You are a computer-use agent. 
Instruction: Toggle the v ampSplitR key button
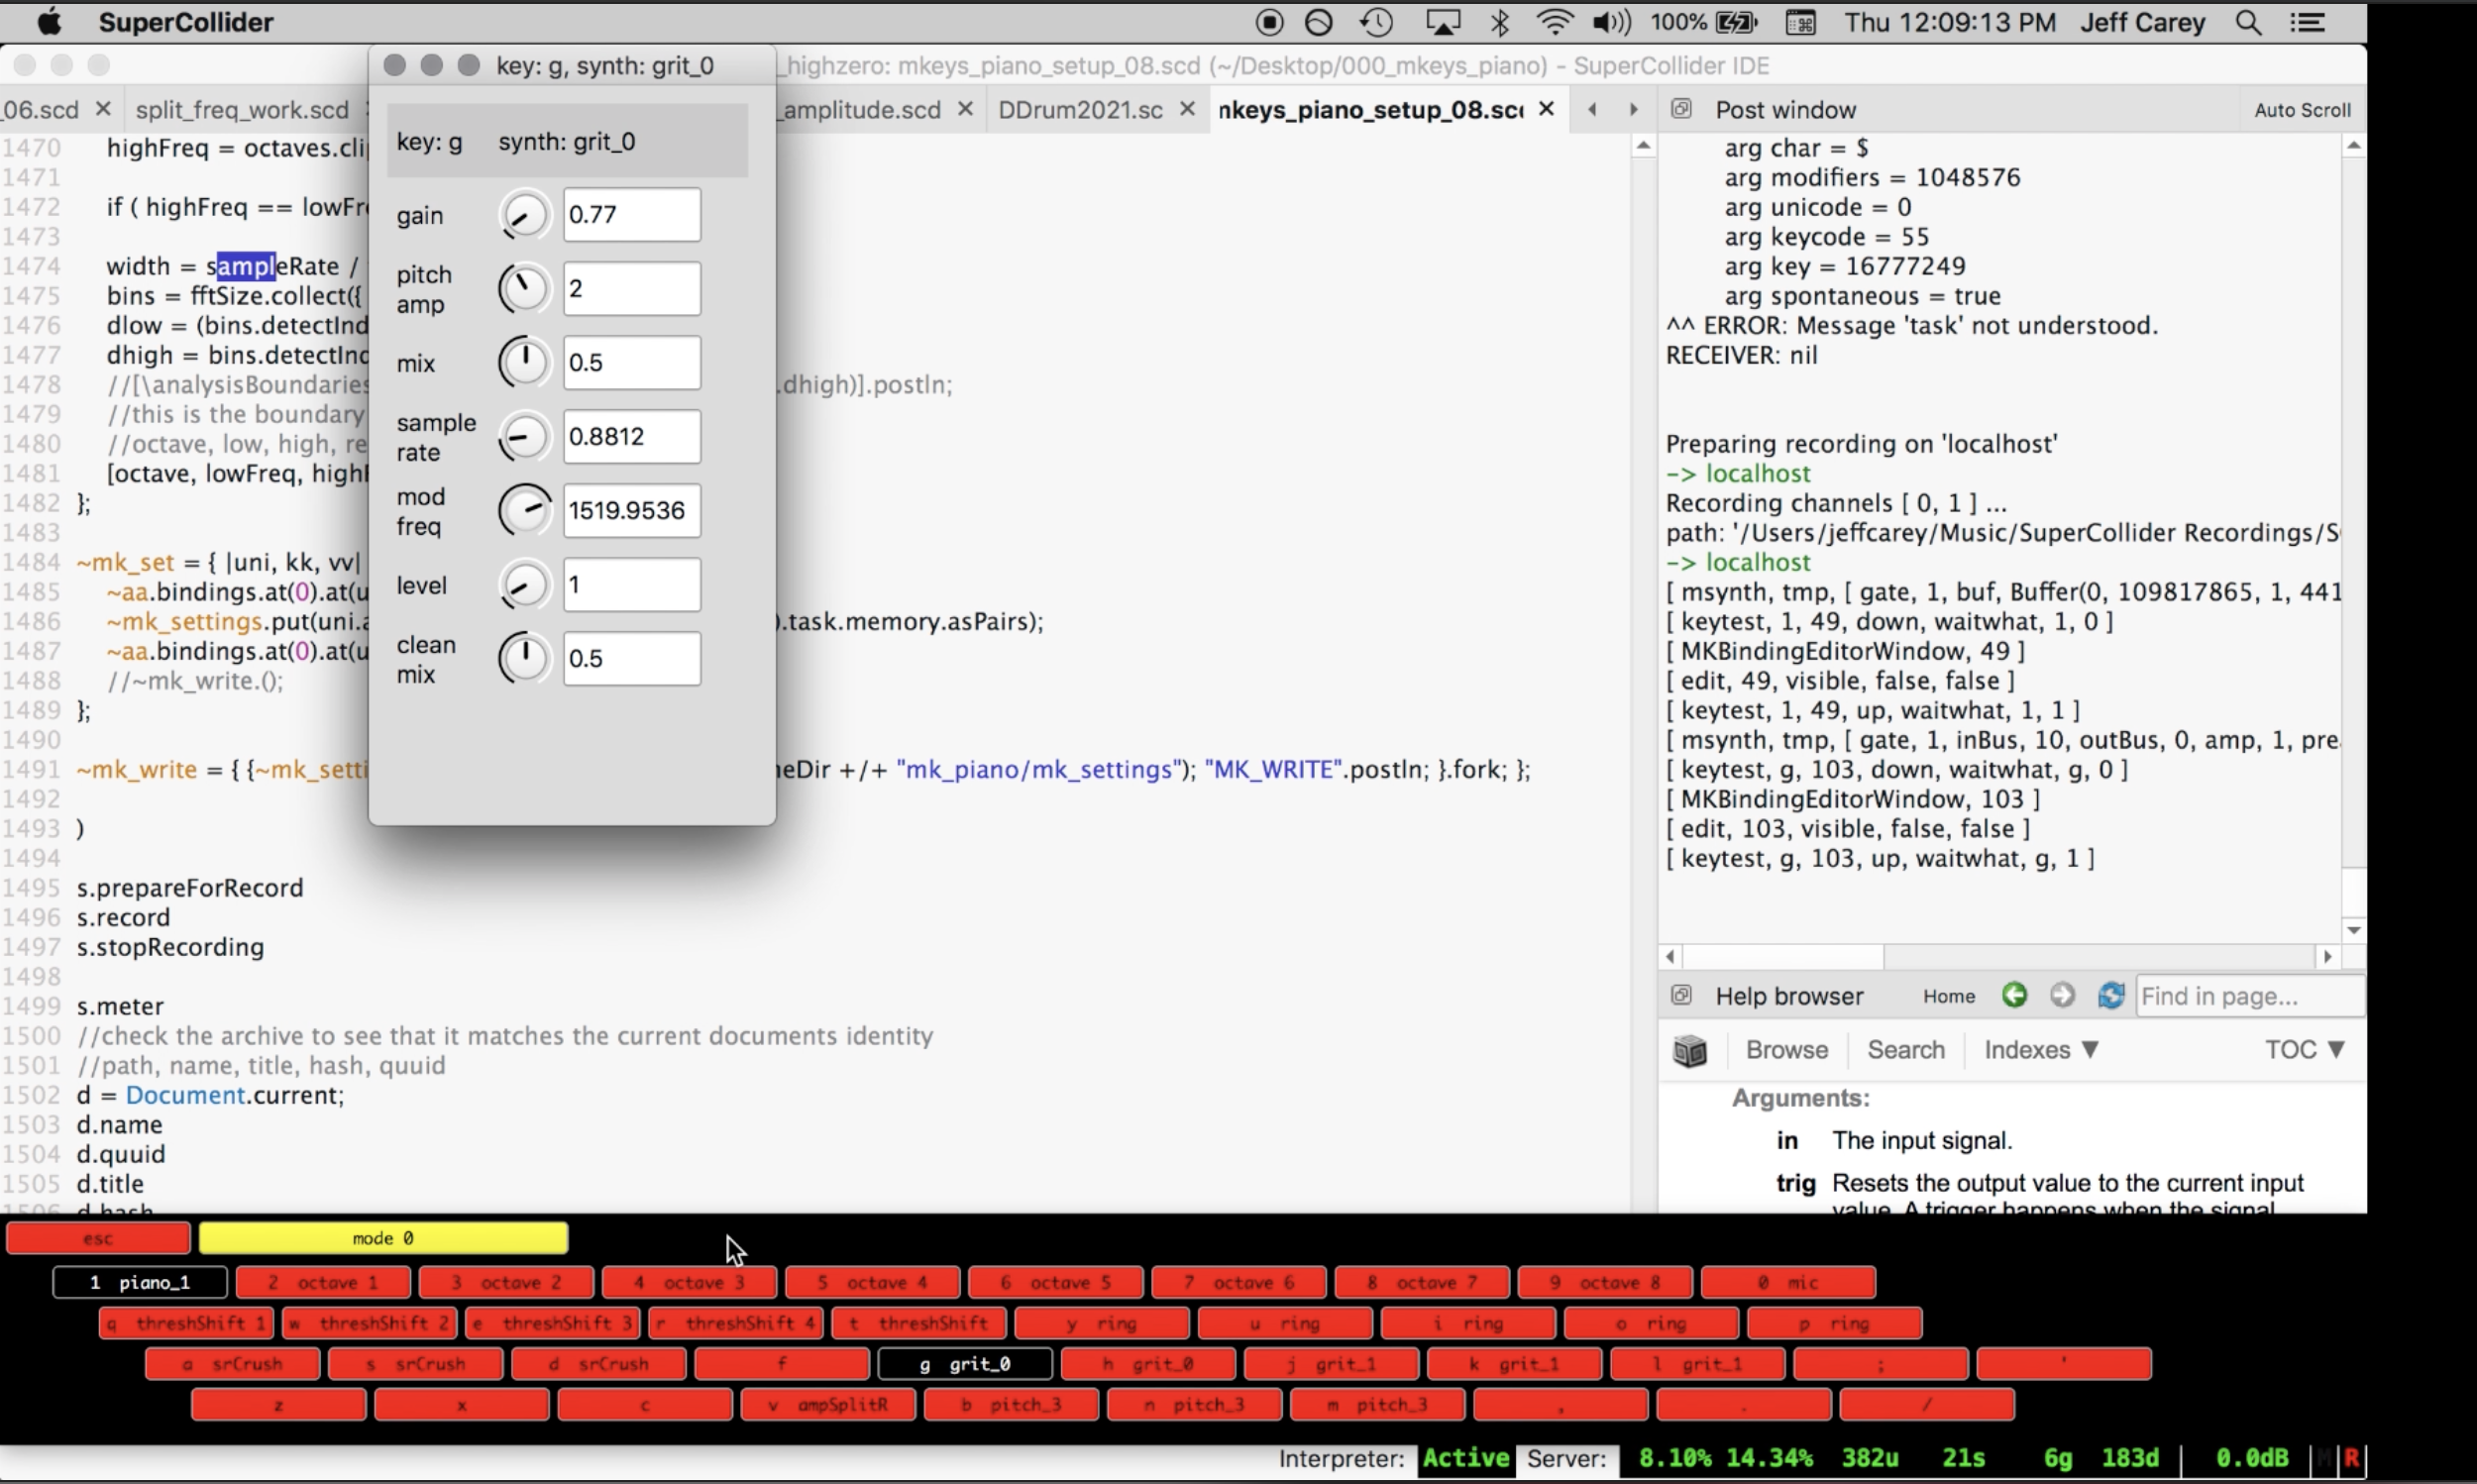pyautogui.click(x=828, y=1404)
